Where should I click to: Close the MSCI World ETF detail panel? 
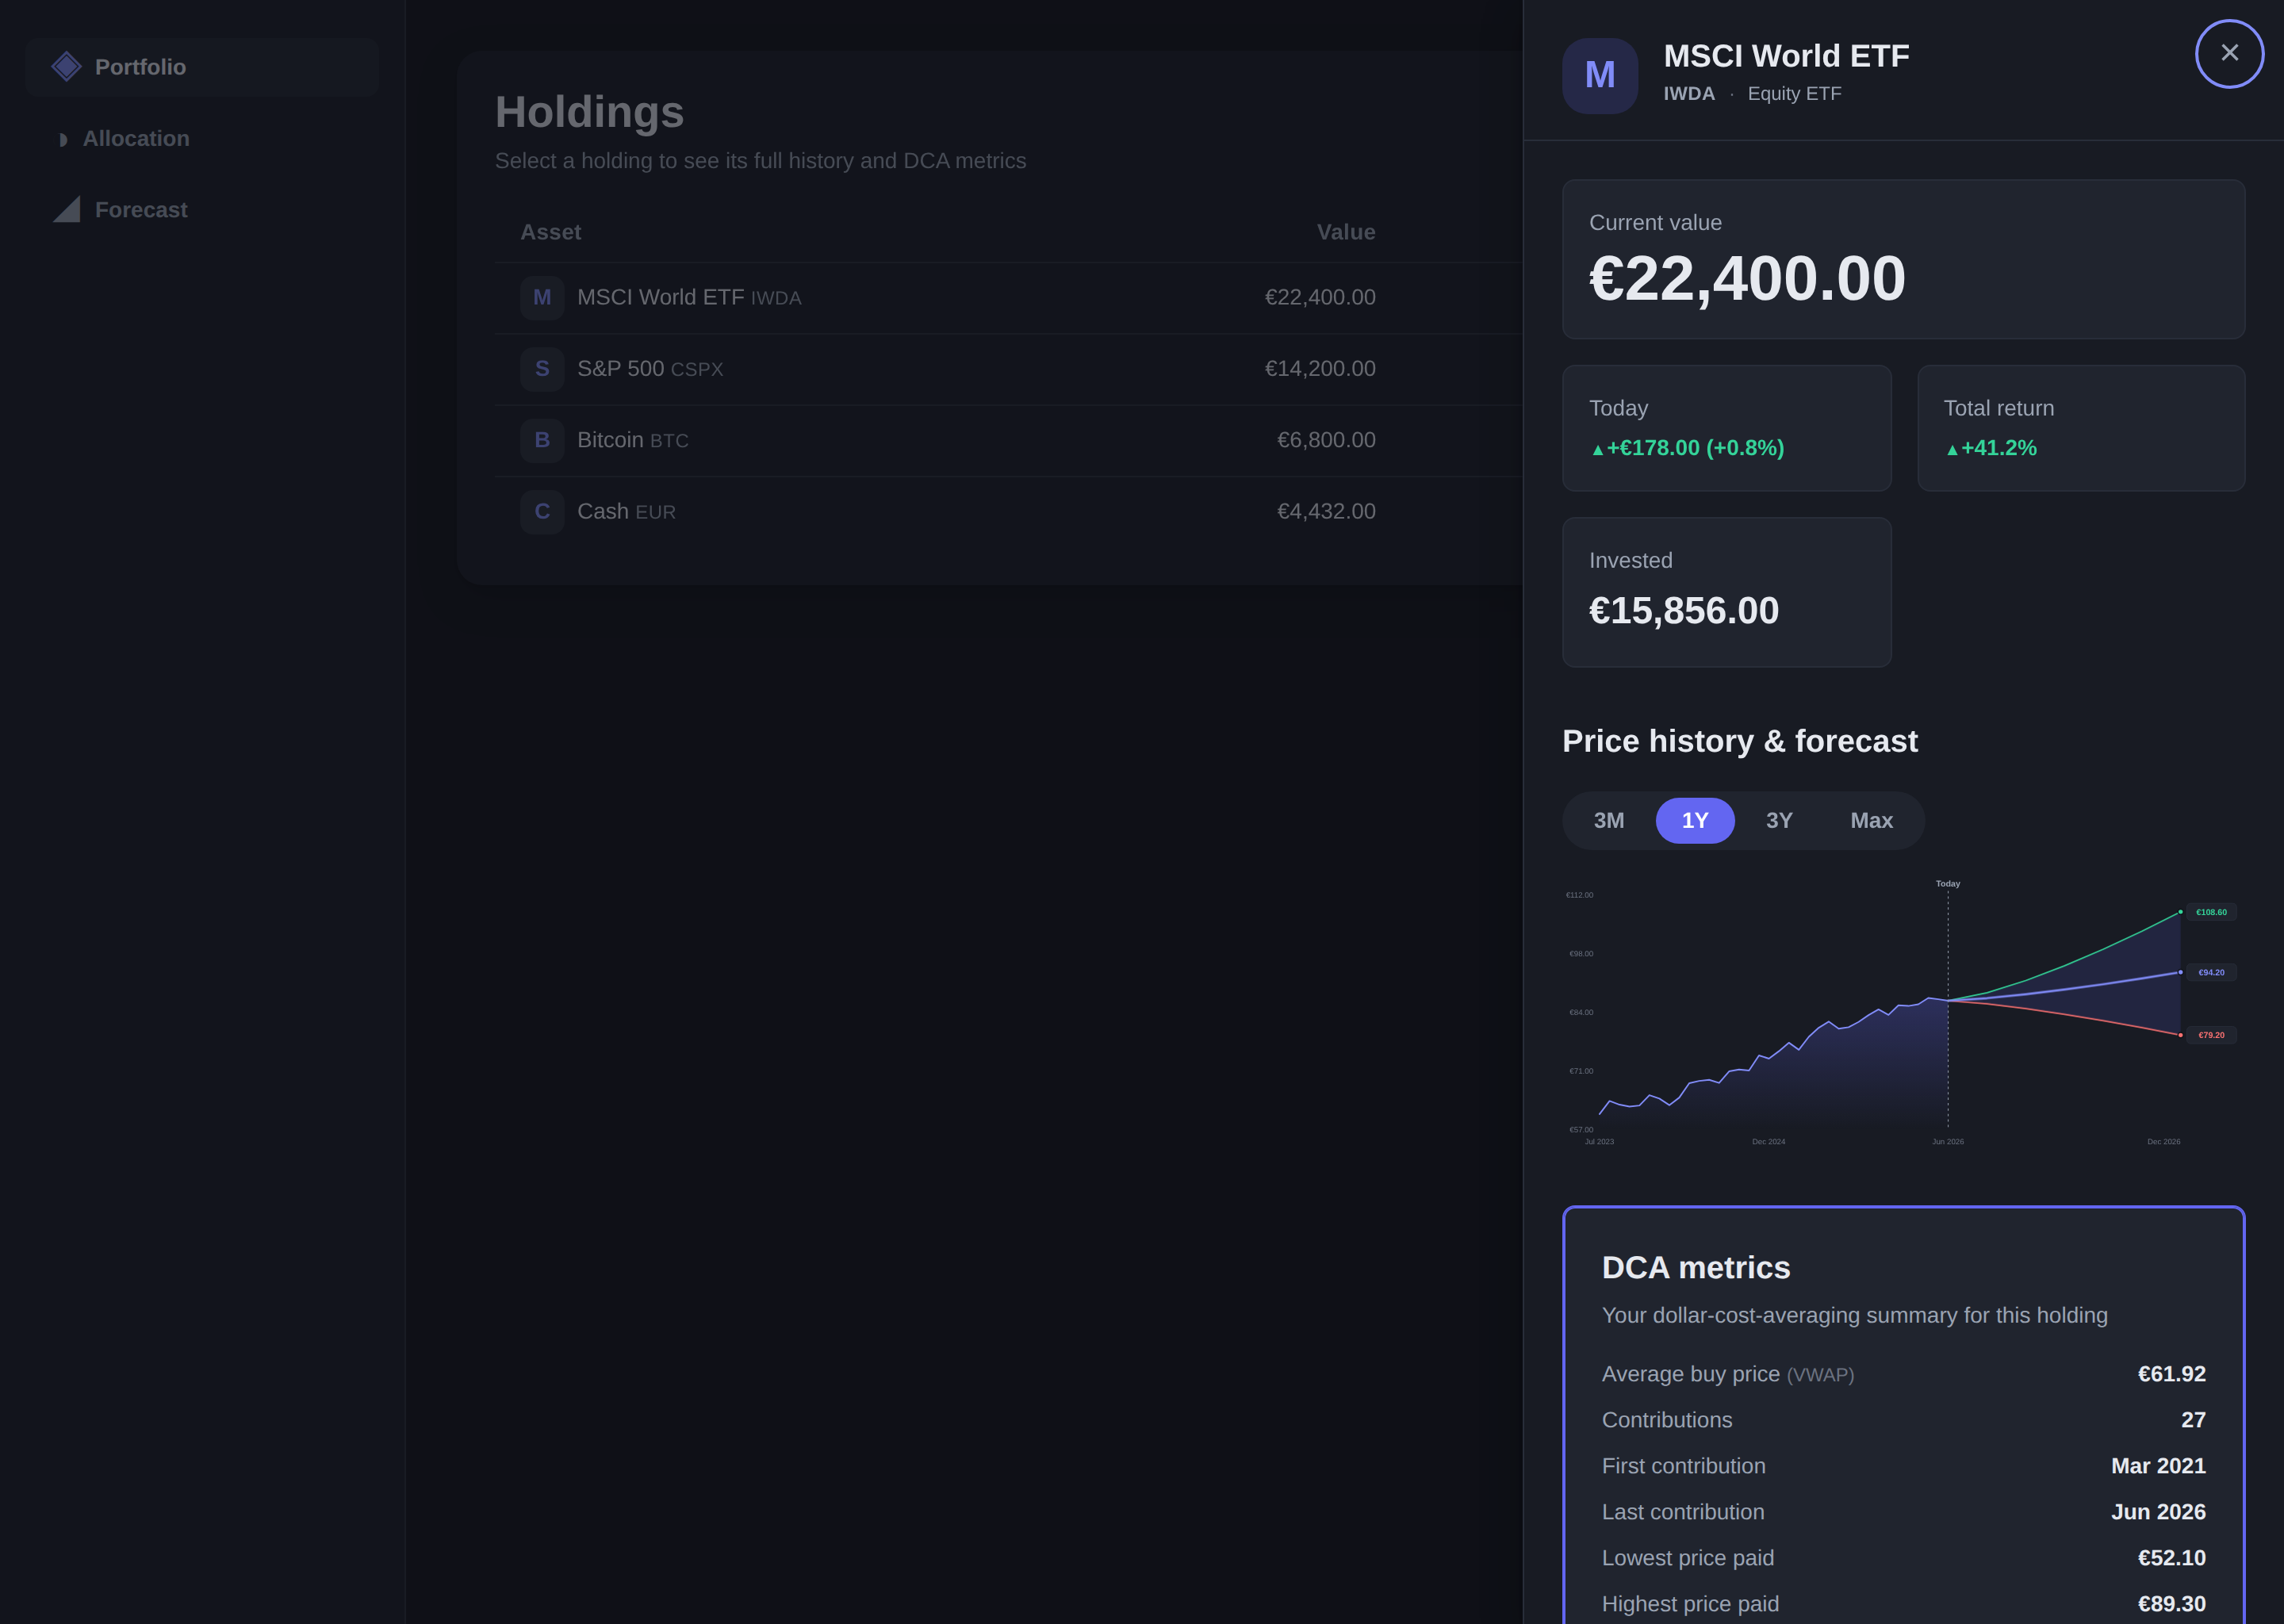click(x=2229, y=54)
